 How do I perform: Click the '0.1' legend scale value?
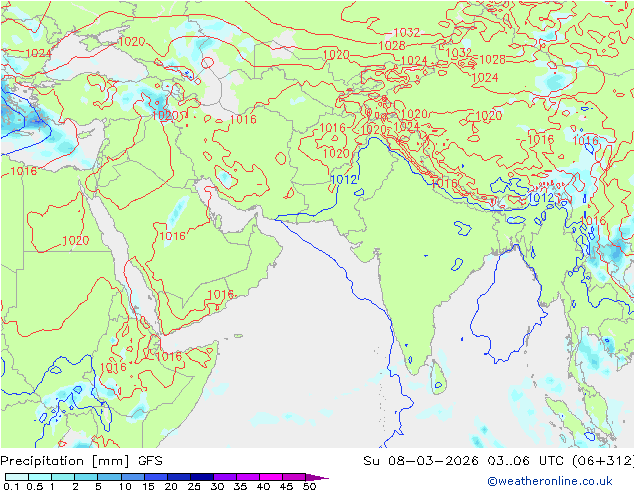(x=9, y=486)
